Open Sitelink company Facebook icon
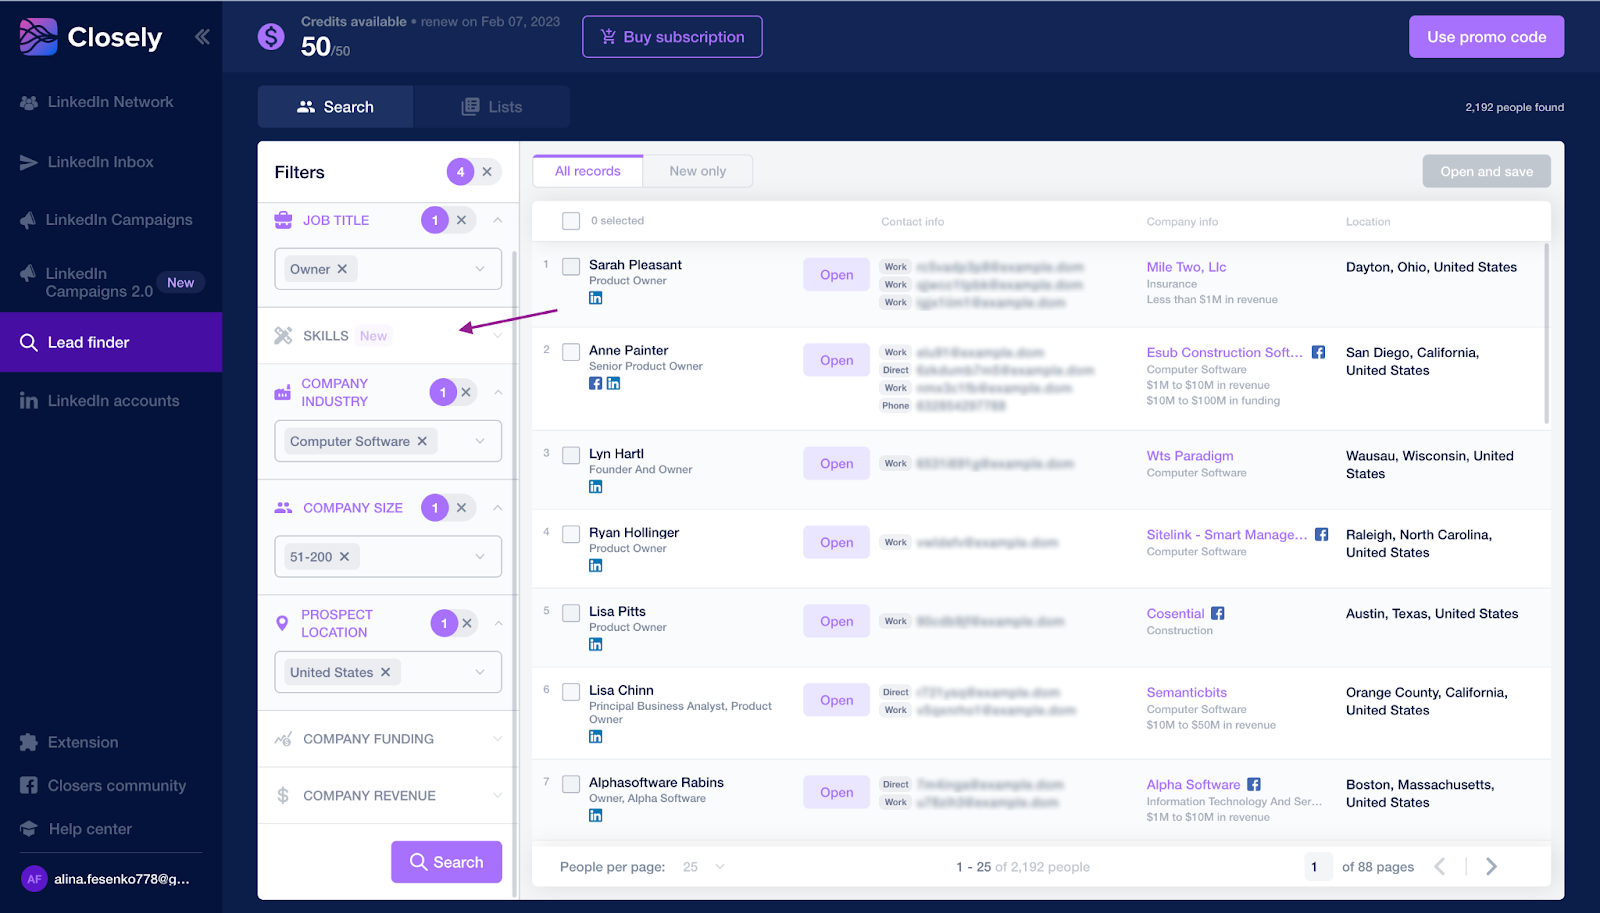Screen dimensions: 1600x913 tap(1322, 535)
